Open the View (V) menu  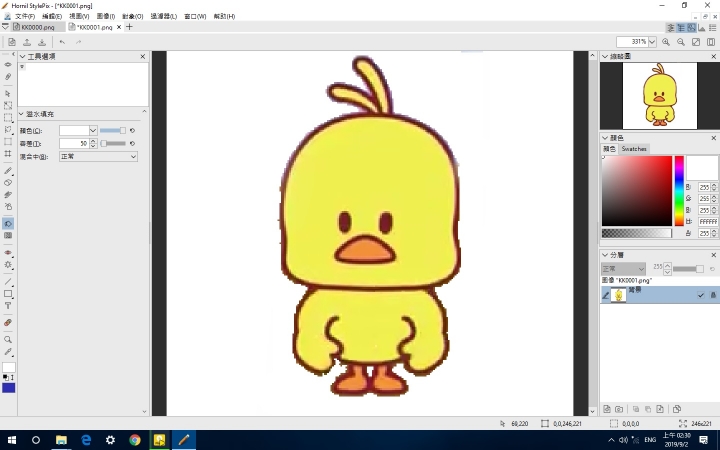[x=79, y=16]
